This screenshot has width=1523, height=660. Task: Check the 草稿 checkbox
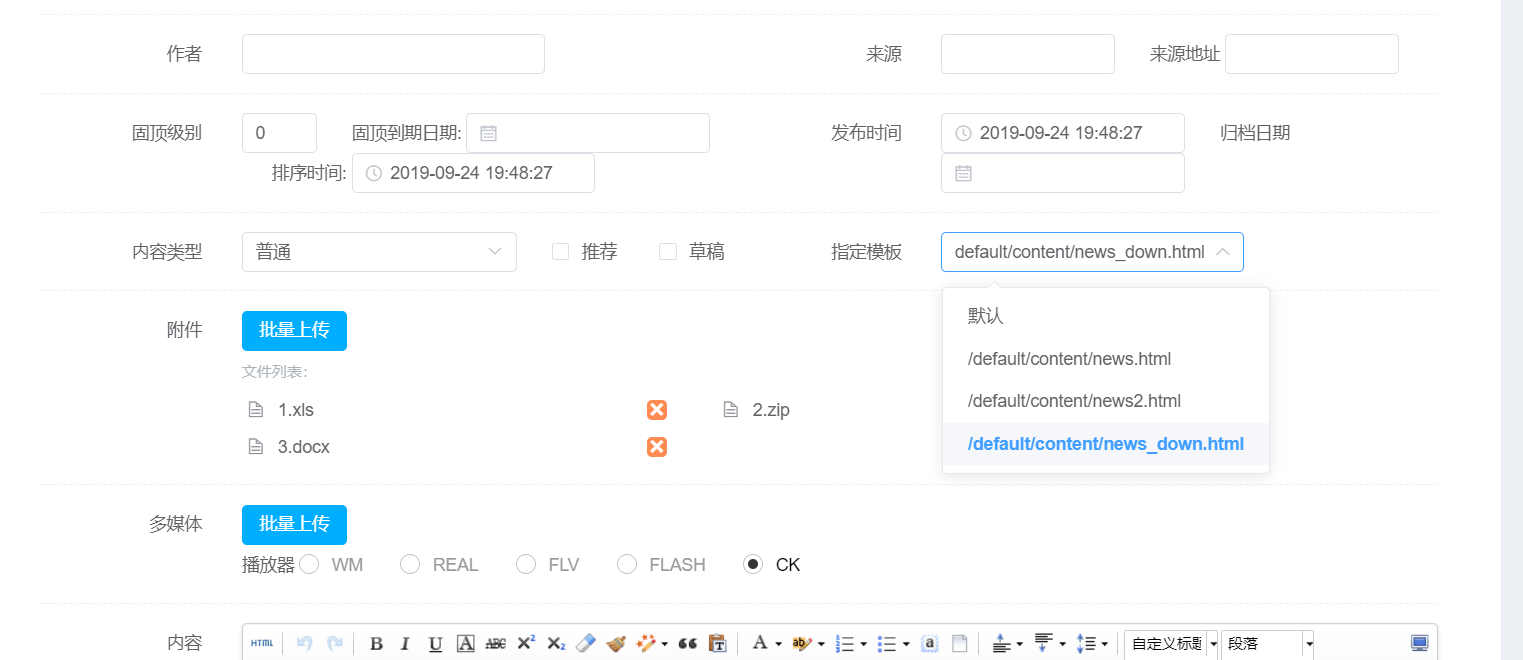(x=668, y=252)
